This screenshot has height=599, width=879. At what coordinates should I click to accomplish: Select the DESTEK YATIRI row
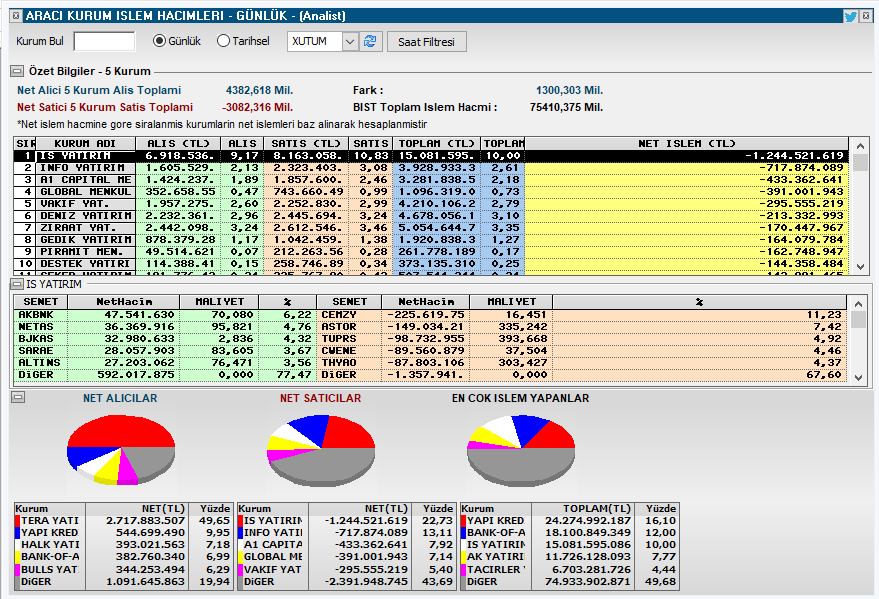click(431, 264)
